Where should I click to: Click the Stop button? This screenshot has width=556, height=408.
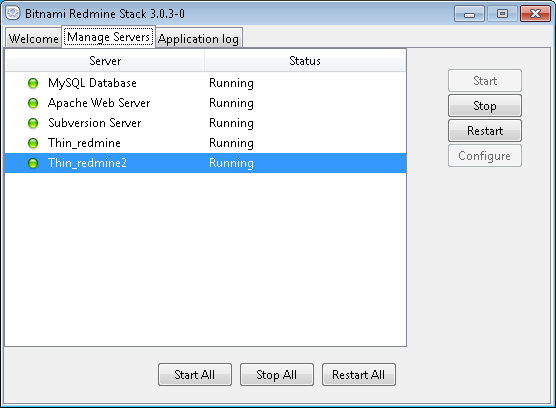coord(485,106)
